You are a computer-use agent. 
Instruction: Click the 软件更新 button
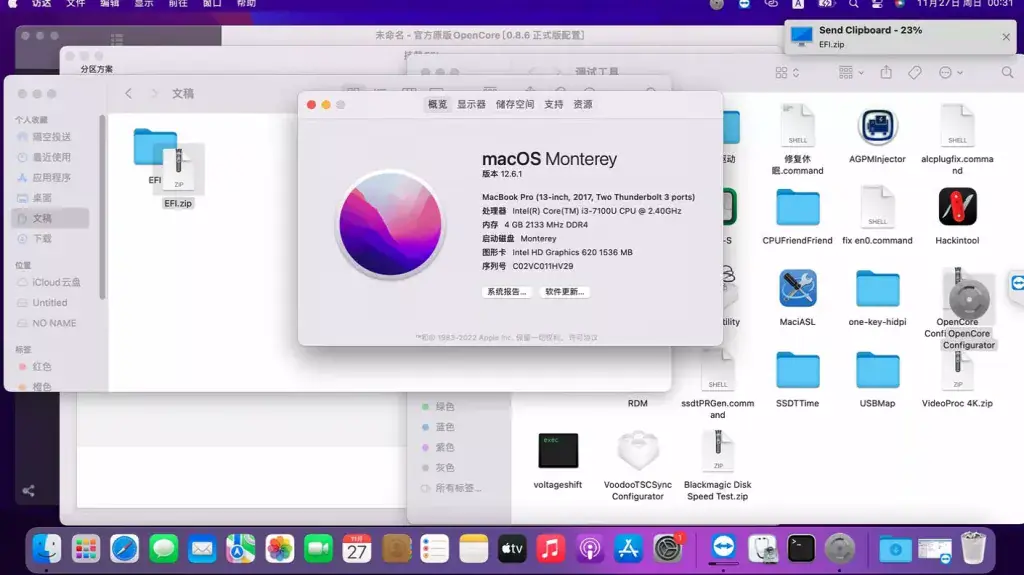(x=565, y=292)
